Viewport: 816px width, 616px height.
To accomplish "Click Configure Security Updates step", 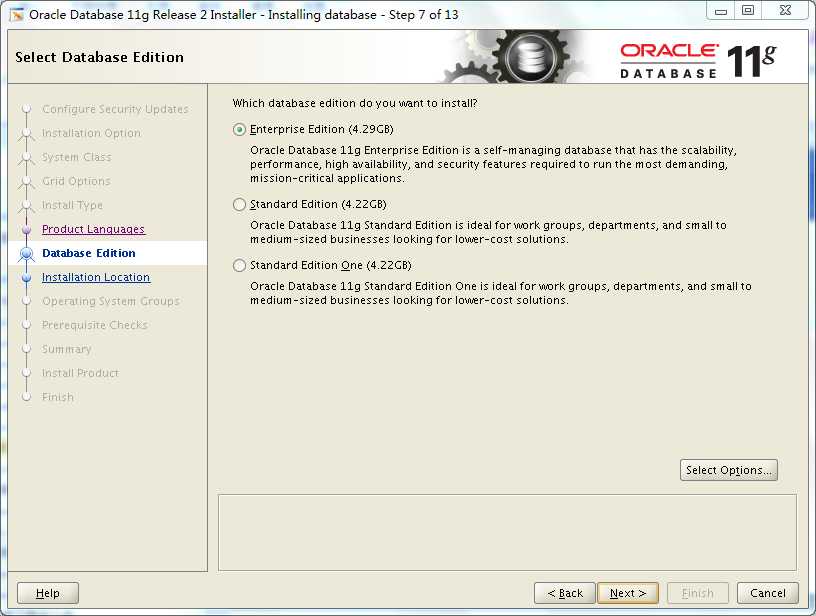I will click(x=115, y=109).
